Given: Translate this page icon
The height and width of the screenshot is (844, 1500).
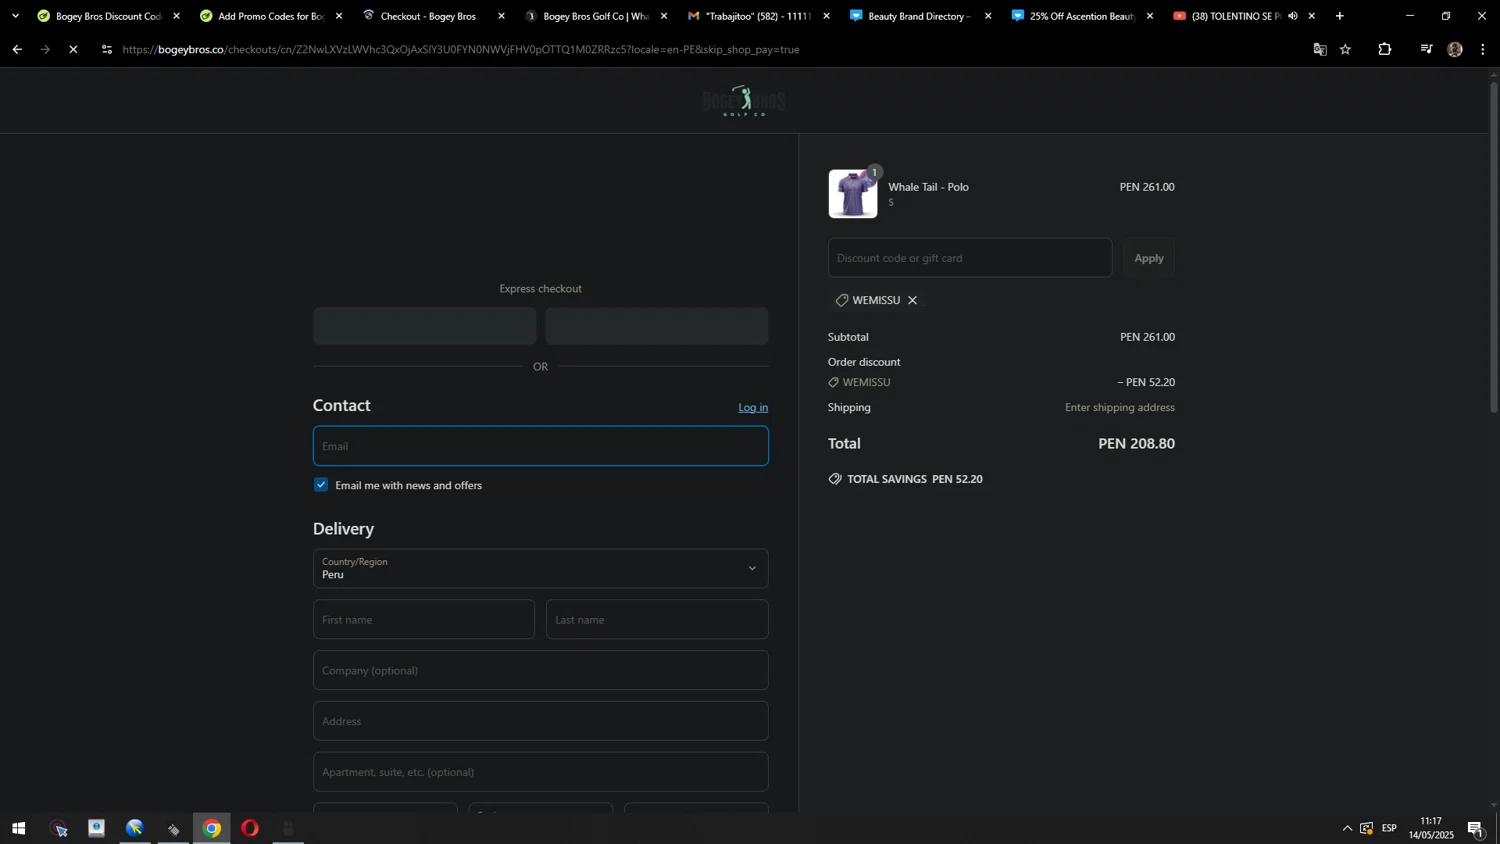Looking at the screenshot, I should [1320, 49].
